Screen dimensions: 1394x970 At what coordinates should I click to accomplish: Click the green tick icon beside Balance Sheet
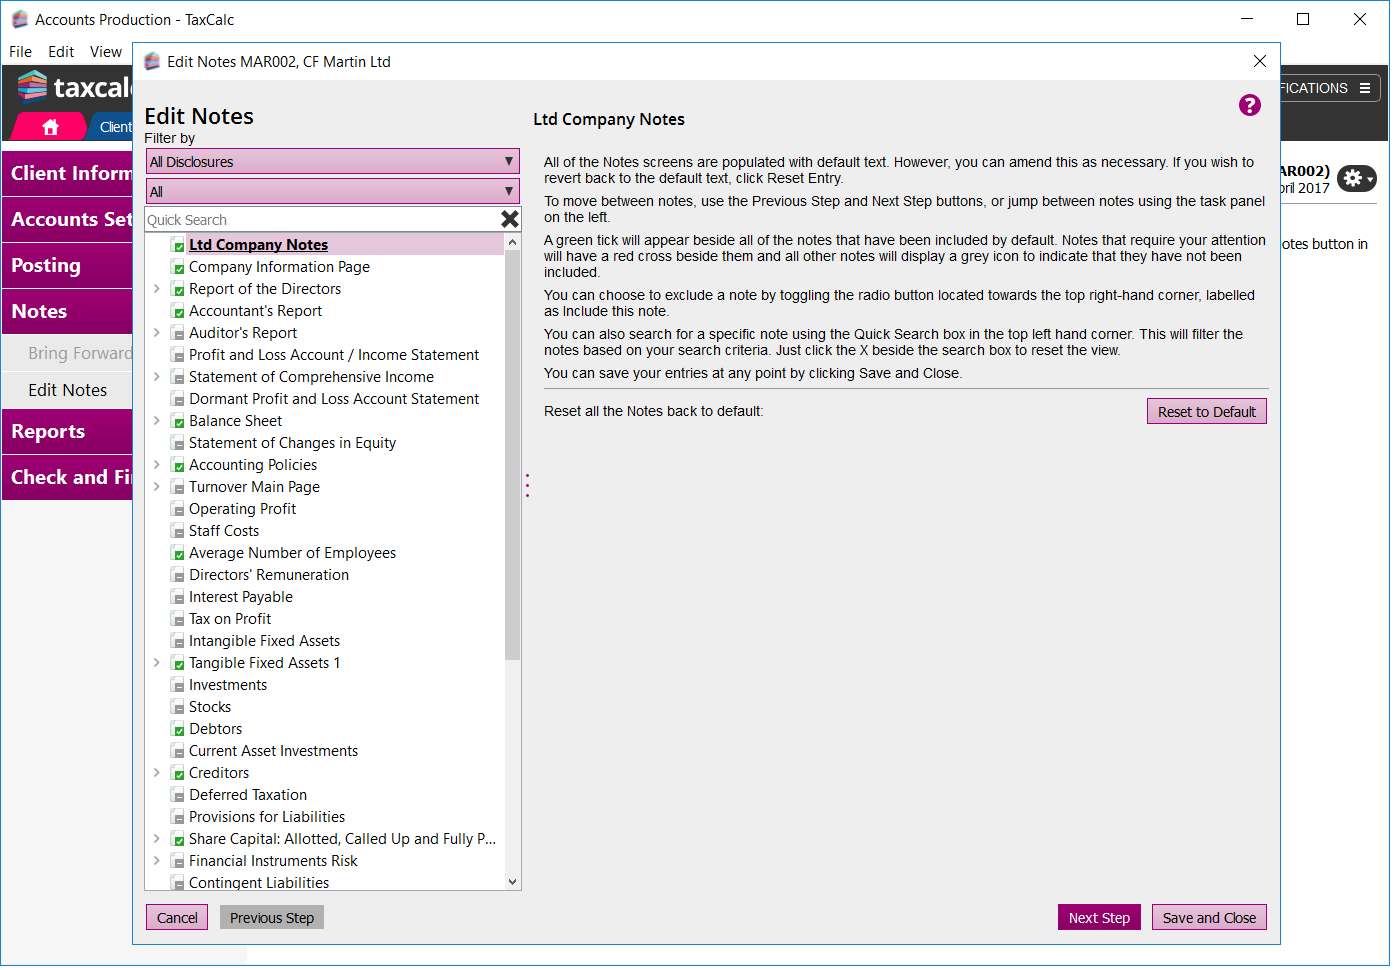178,422
